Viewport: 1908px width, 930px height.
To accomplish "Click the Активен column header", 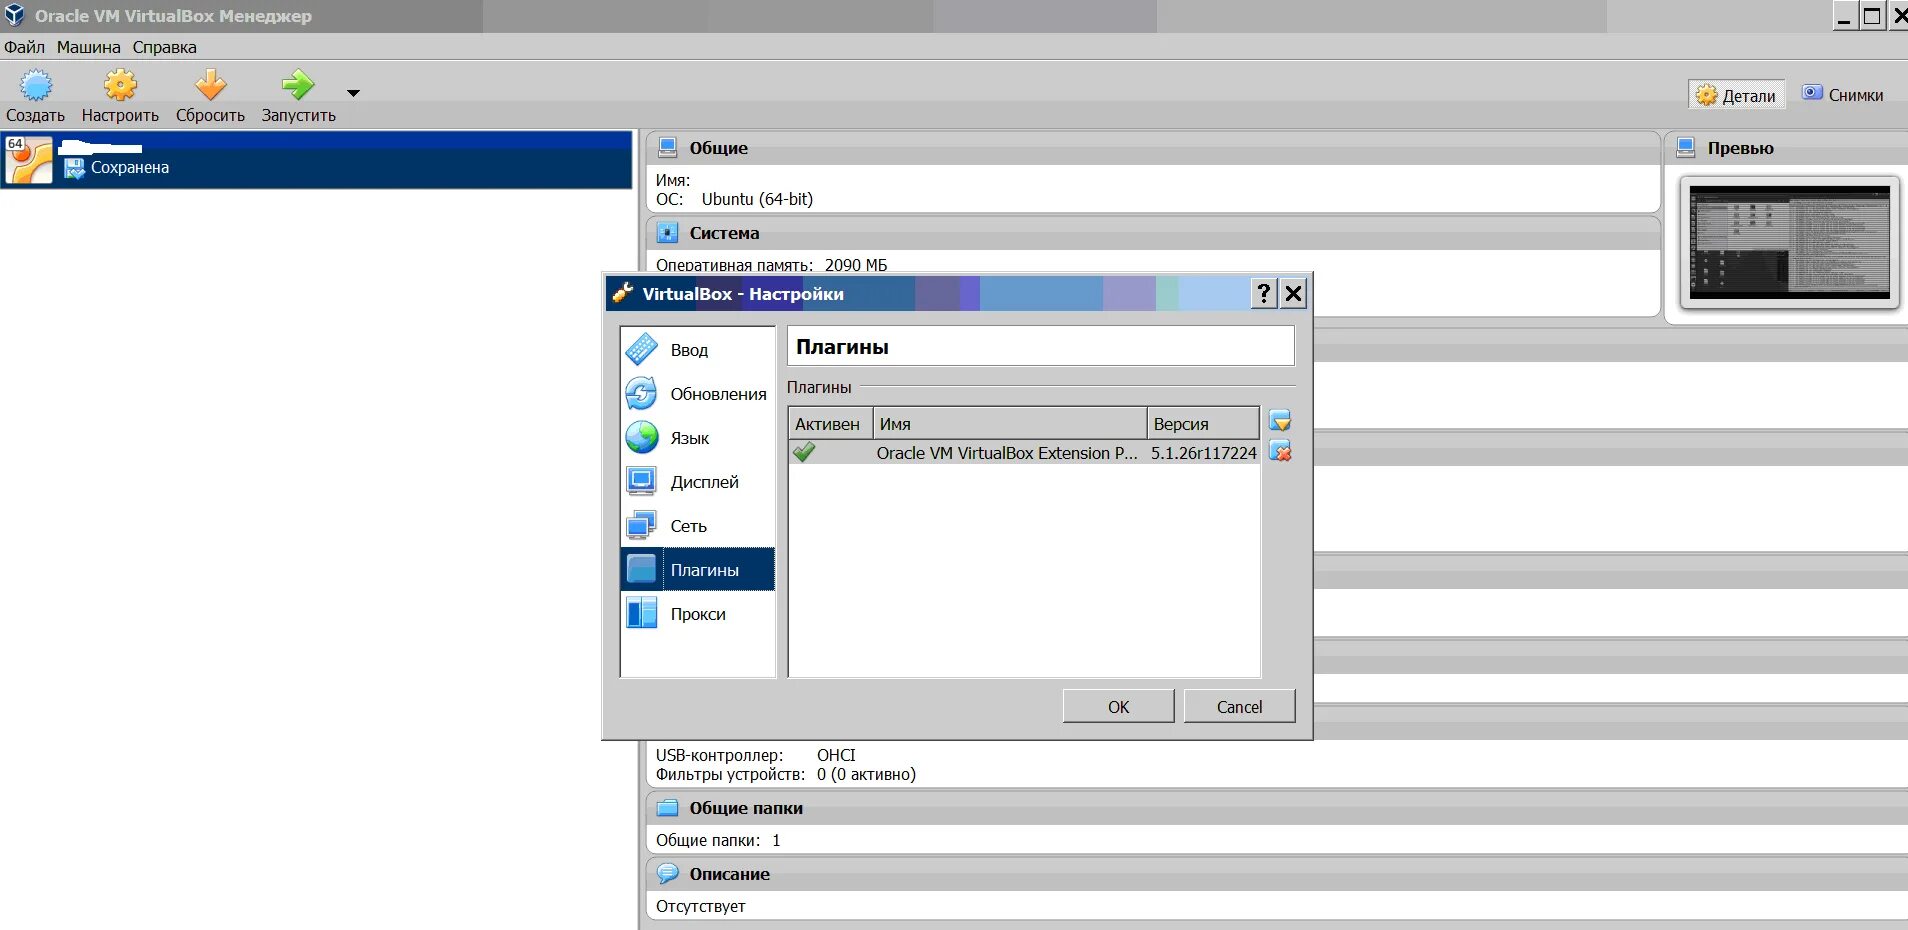I will point(830,424).
